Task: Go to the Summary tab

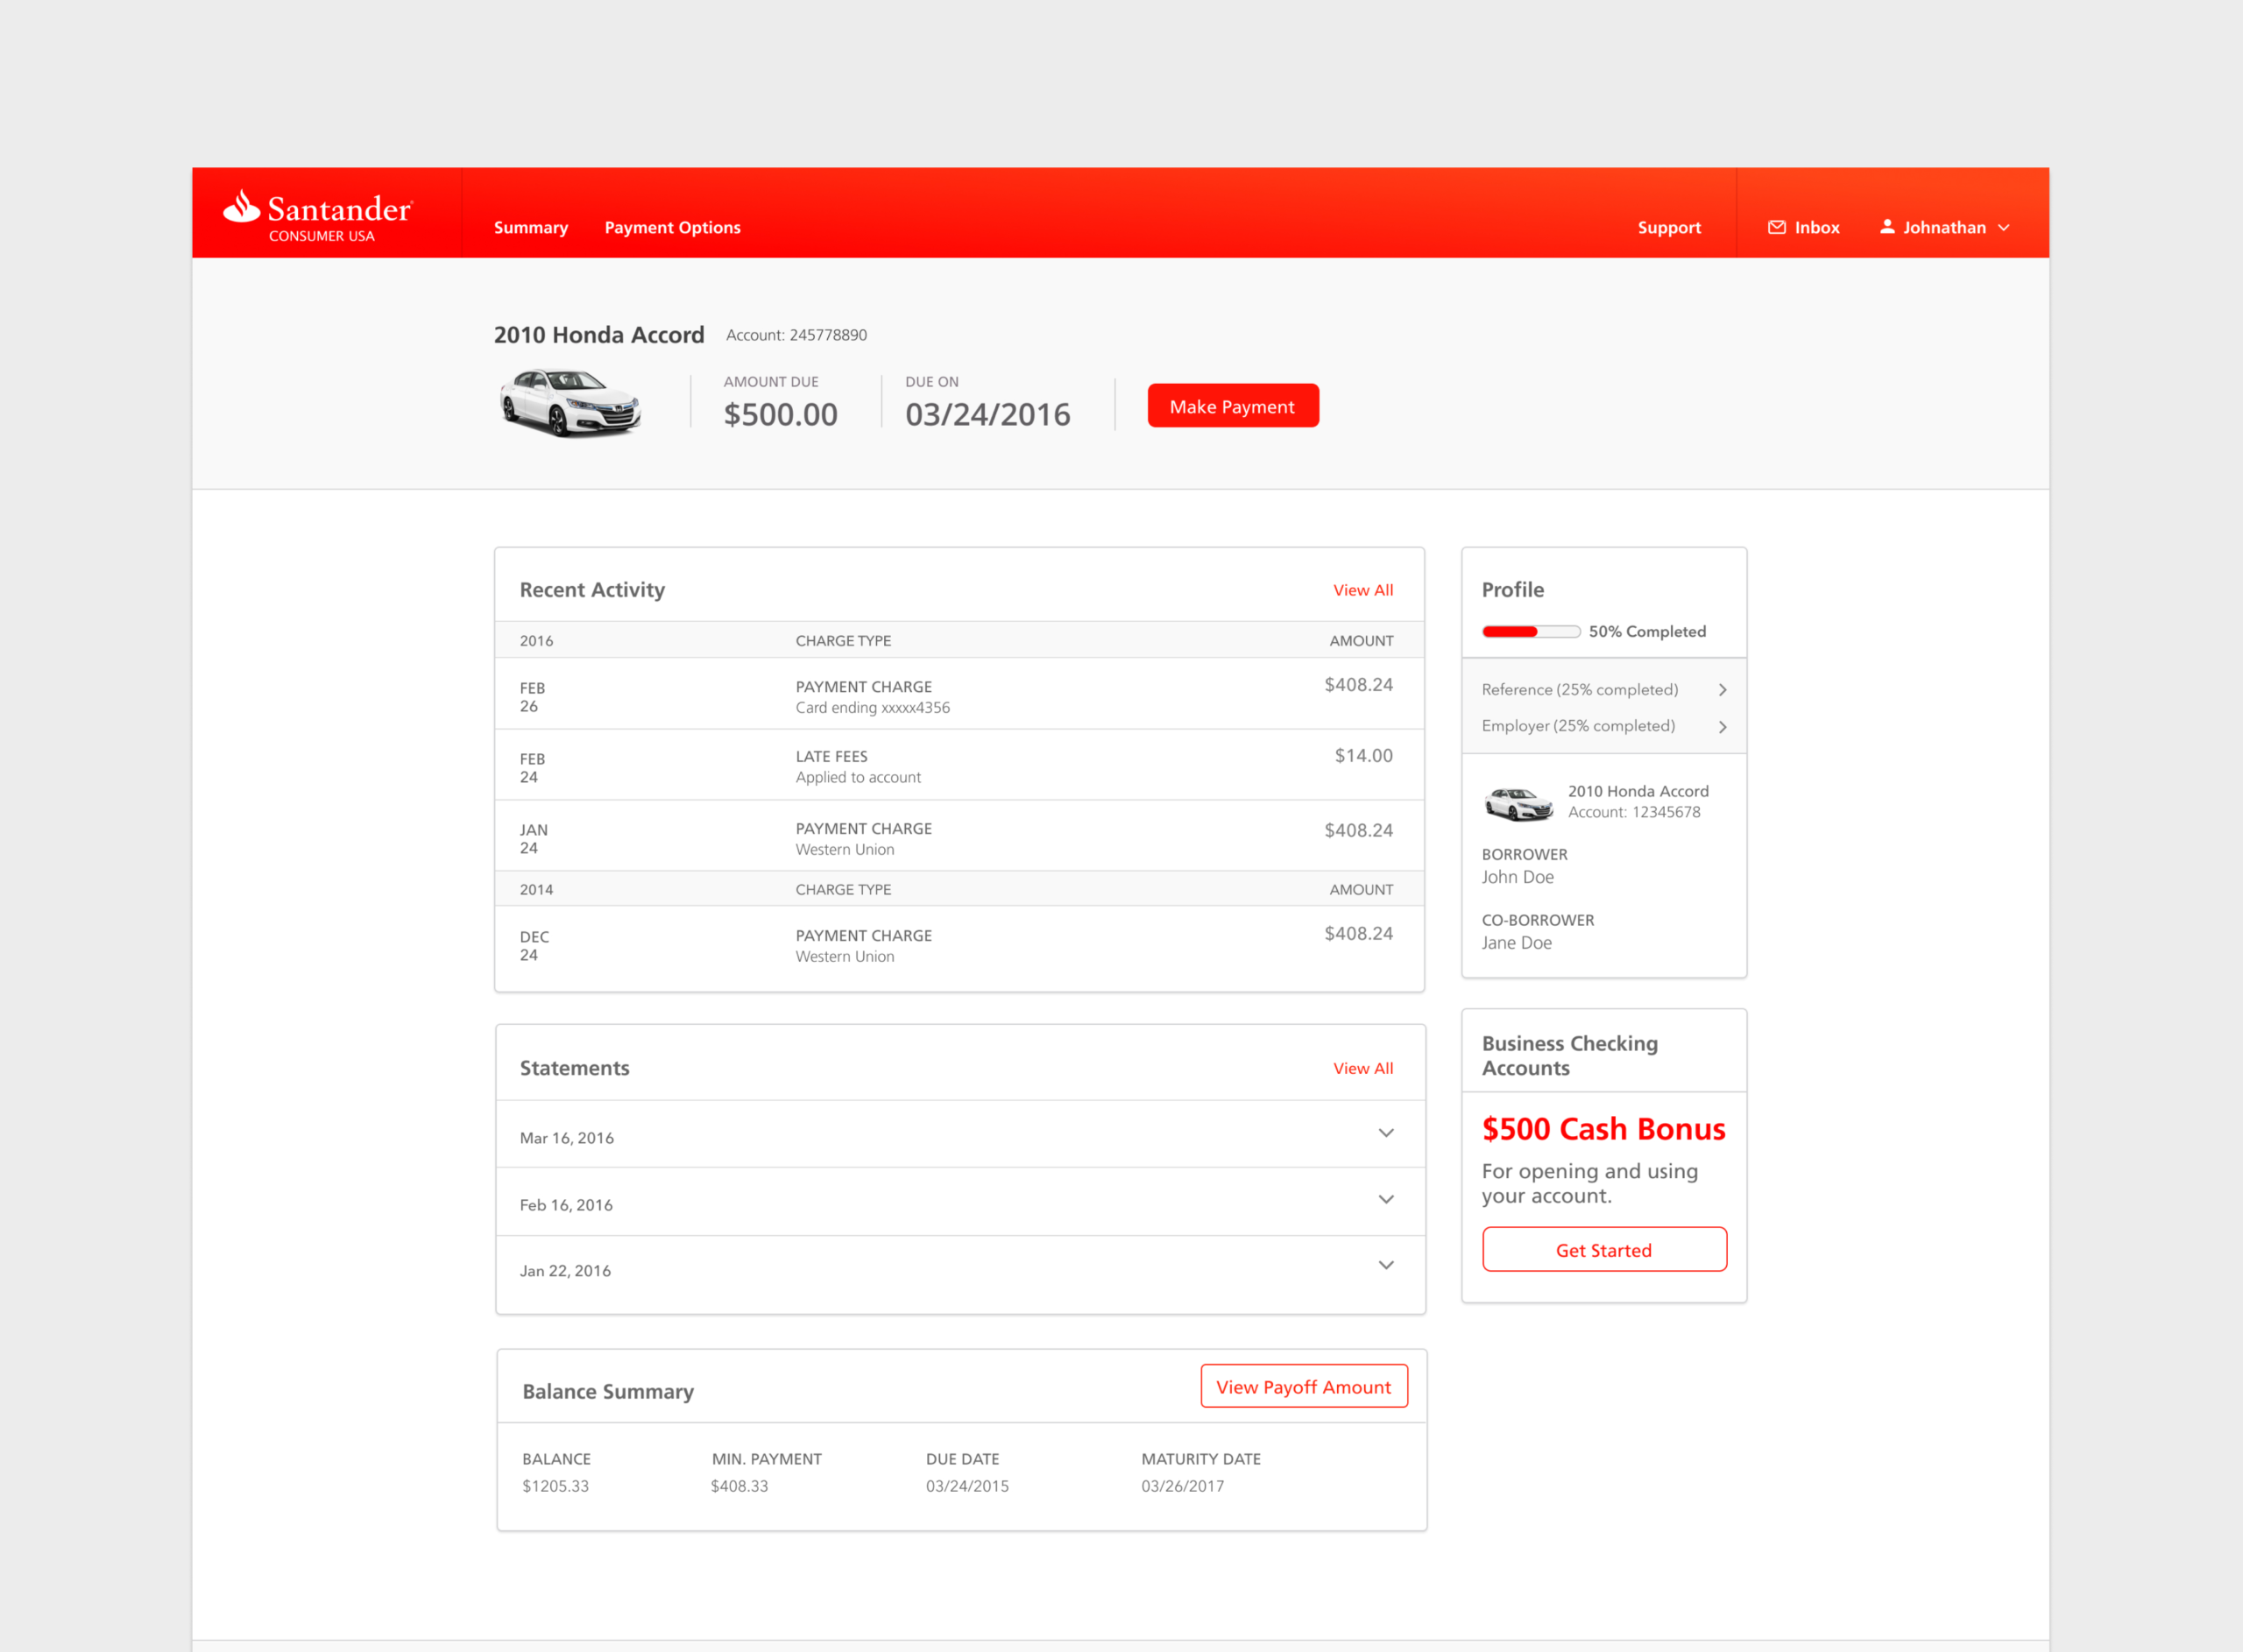Action: tap(530, 228)
